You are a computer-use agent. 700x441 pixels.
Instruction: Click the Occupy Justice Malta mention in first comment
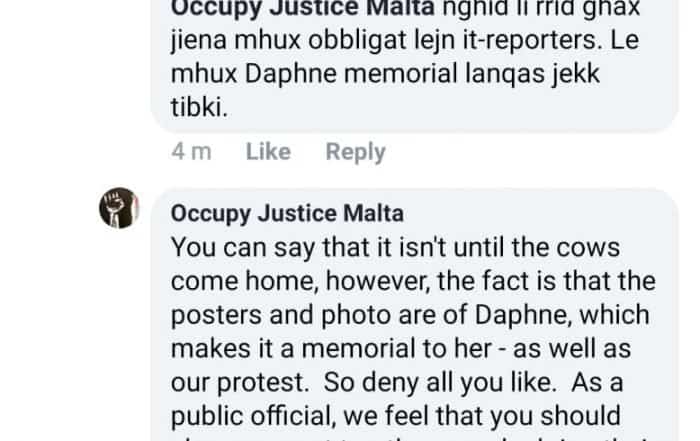tap(303, 8)
